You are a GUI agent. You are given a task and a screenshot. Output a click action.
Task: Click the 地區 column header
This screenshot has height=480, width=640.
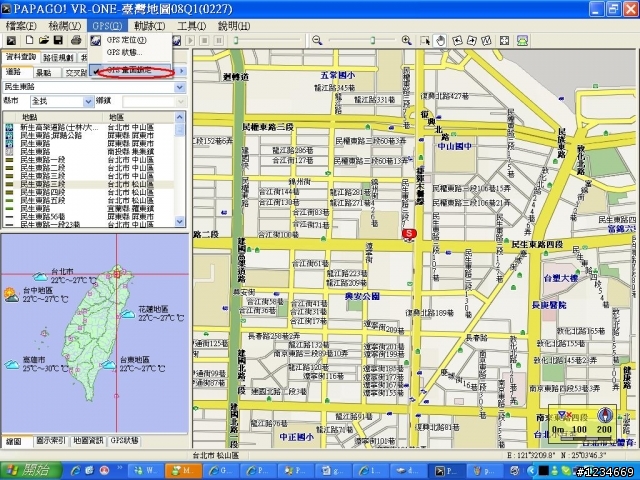(139, 117)
